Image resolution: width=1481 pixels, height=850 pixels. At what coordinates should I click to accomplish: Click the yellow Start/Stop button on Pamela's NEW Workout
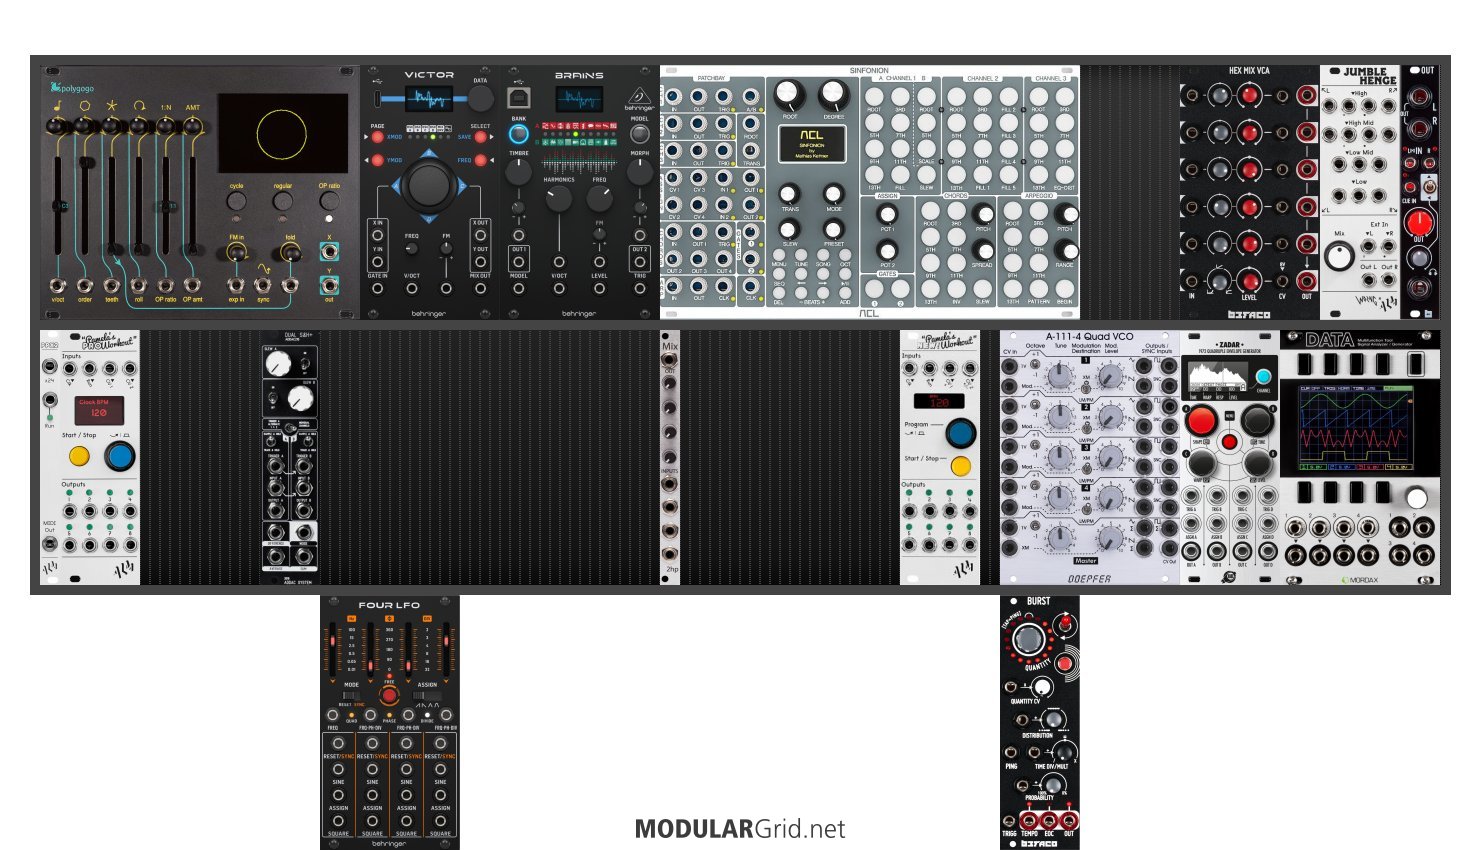pyautogui.click(x=961, y=466)
